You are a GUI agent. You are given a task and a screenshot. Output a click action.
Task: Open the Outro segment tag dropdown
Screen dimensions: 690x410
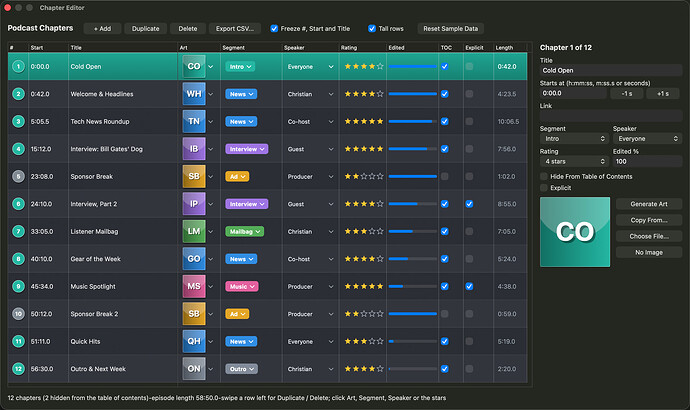[x=242, y=369]
